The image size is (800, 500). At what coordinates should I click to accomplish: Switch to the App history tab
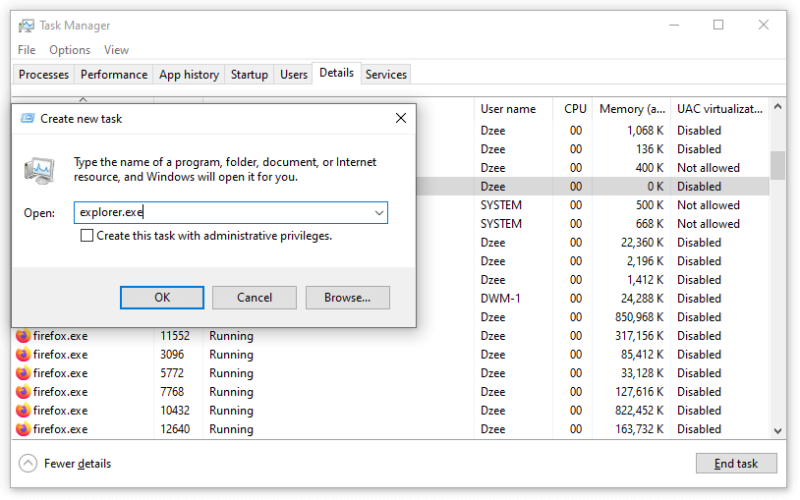[x=189, y=74]
